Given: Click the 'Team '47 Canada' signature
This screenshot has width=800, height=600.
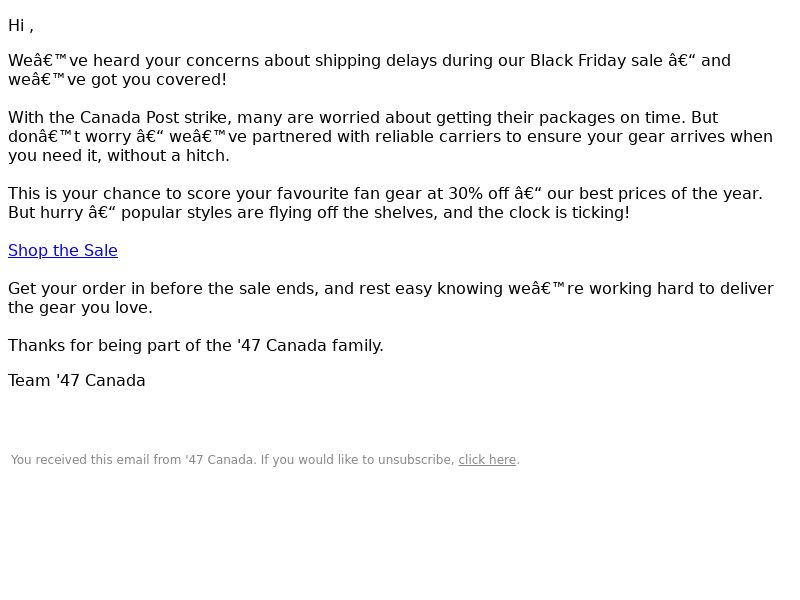Looking at the screenshot, I should coord(77,381).
